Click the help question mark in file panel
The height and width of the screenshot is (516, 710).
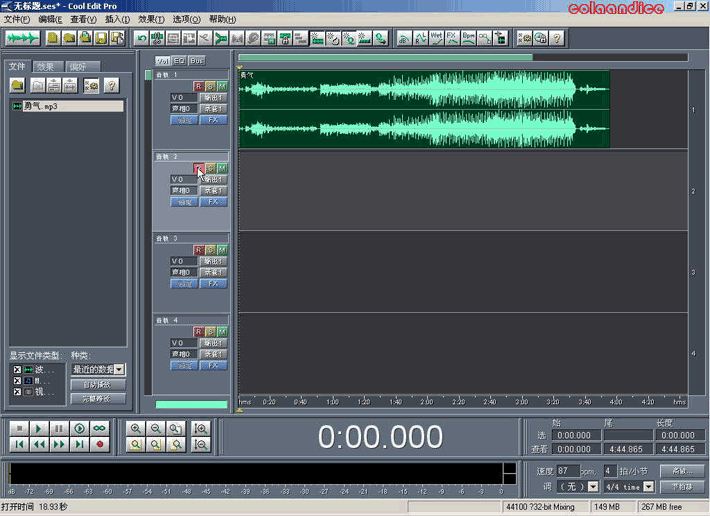point(112,86)
